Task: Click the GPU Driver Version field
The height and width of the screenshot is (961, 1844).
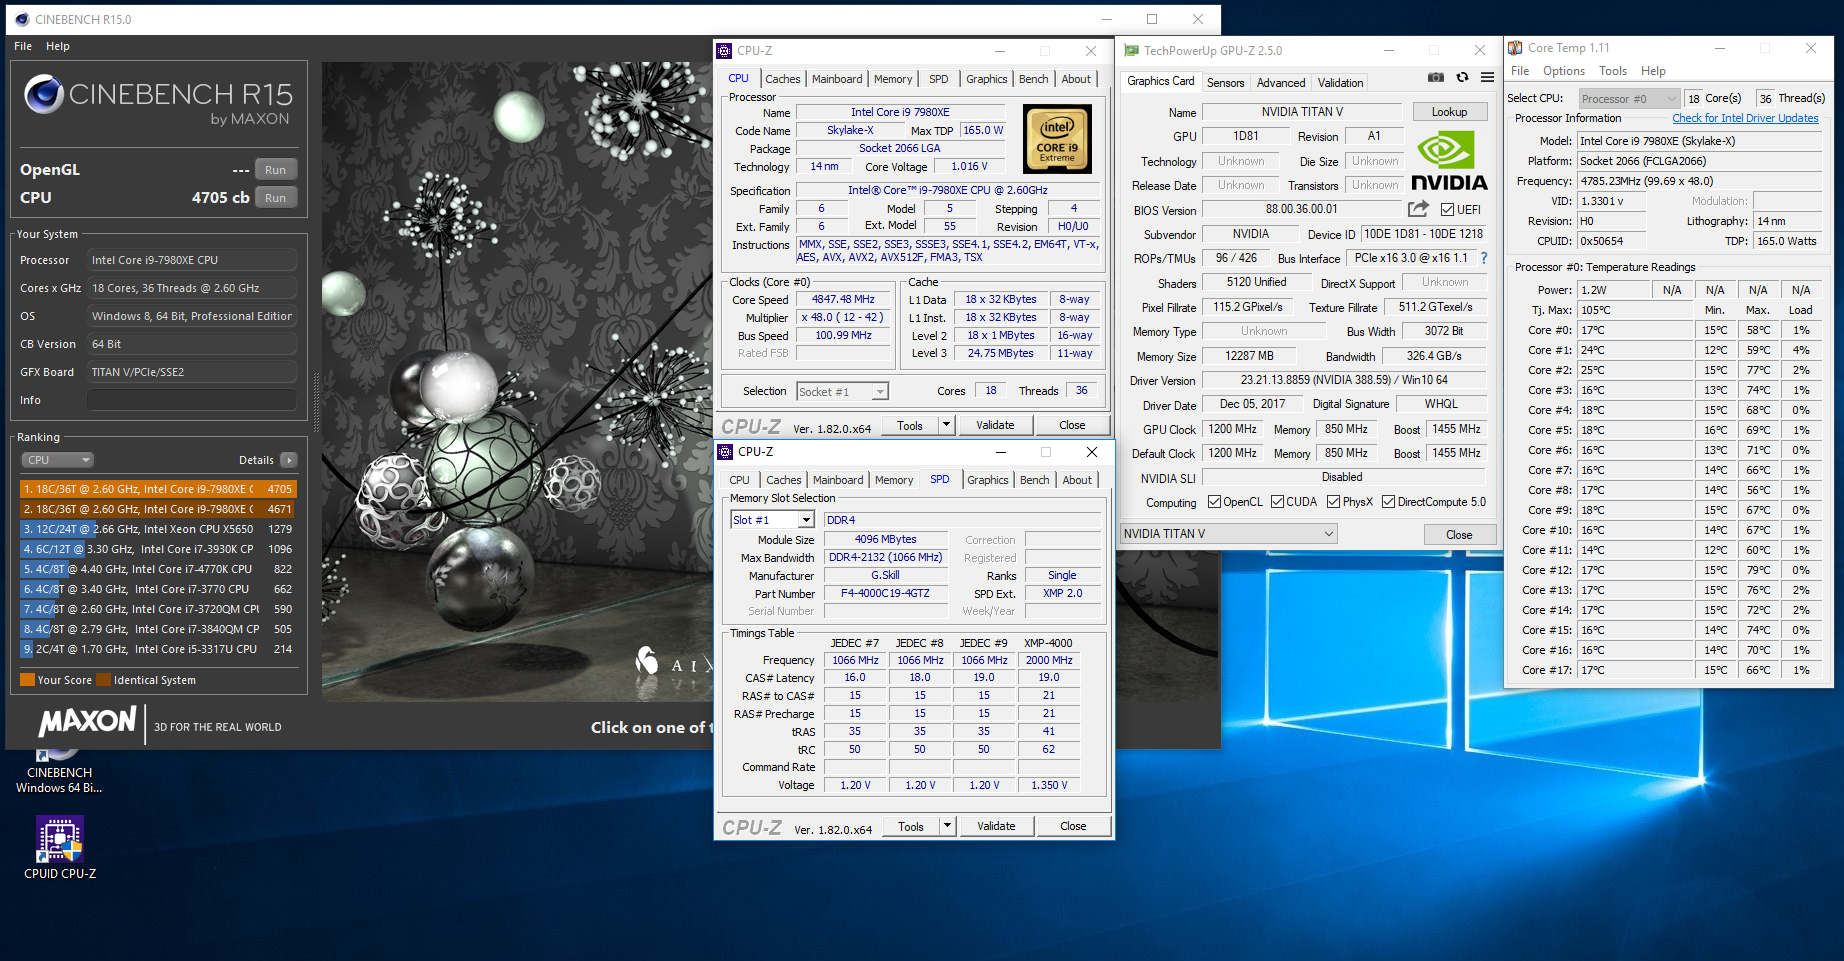Action: [x=1344, y=380]
